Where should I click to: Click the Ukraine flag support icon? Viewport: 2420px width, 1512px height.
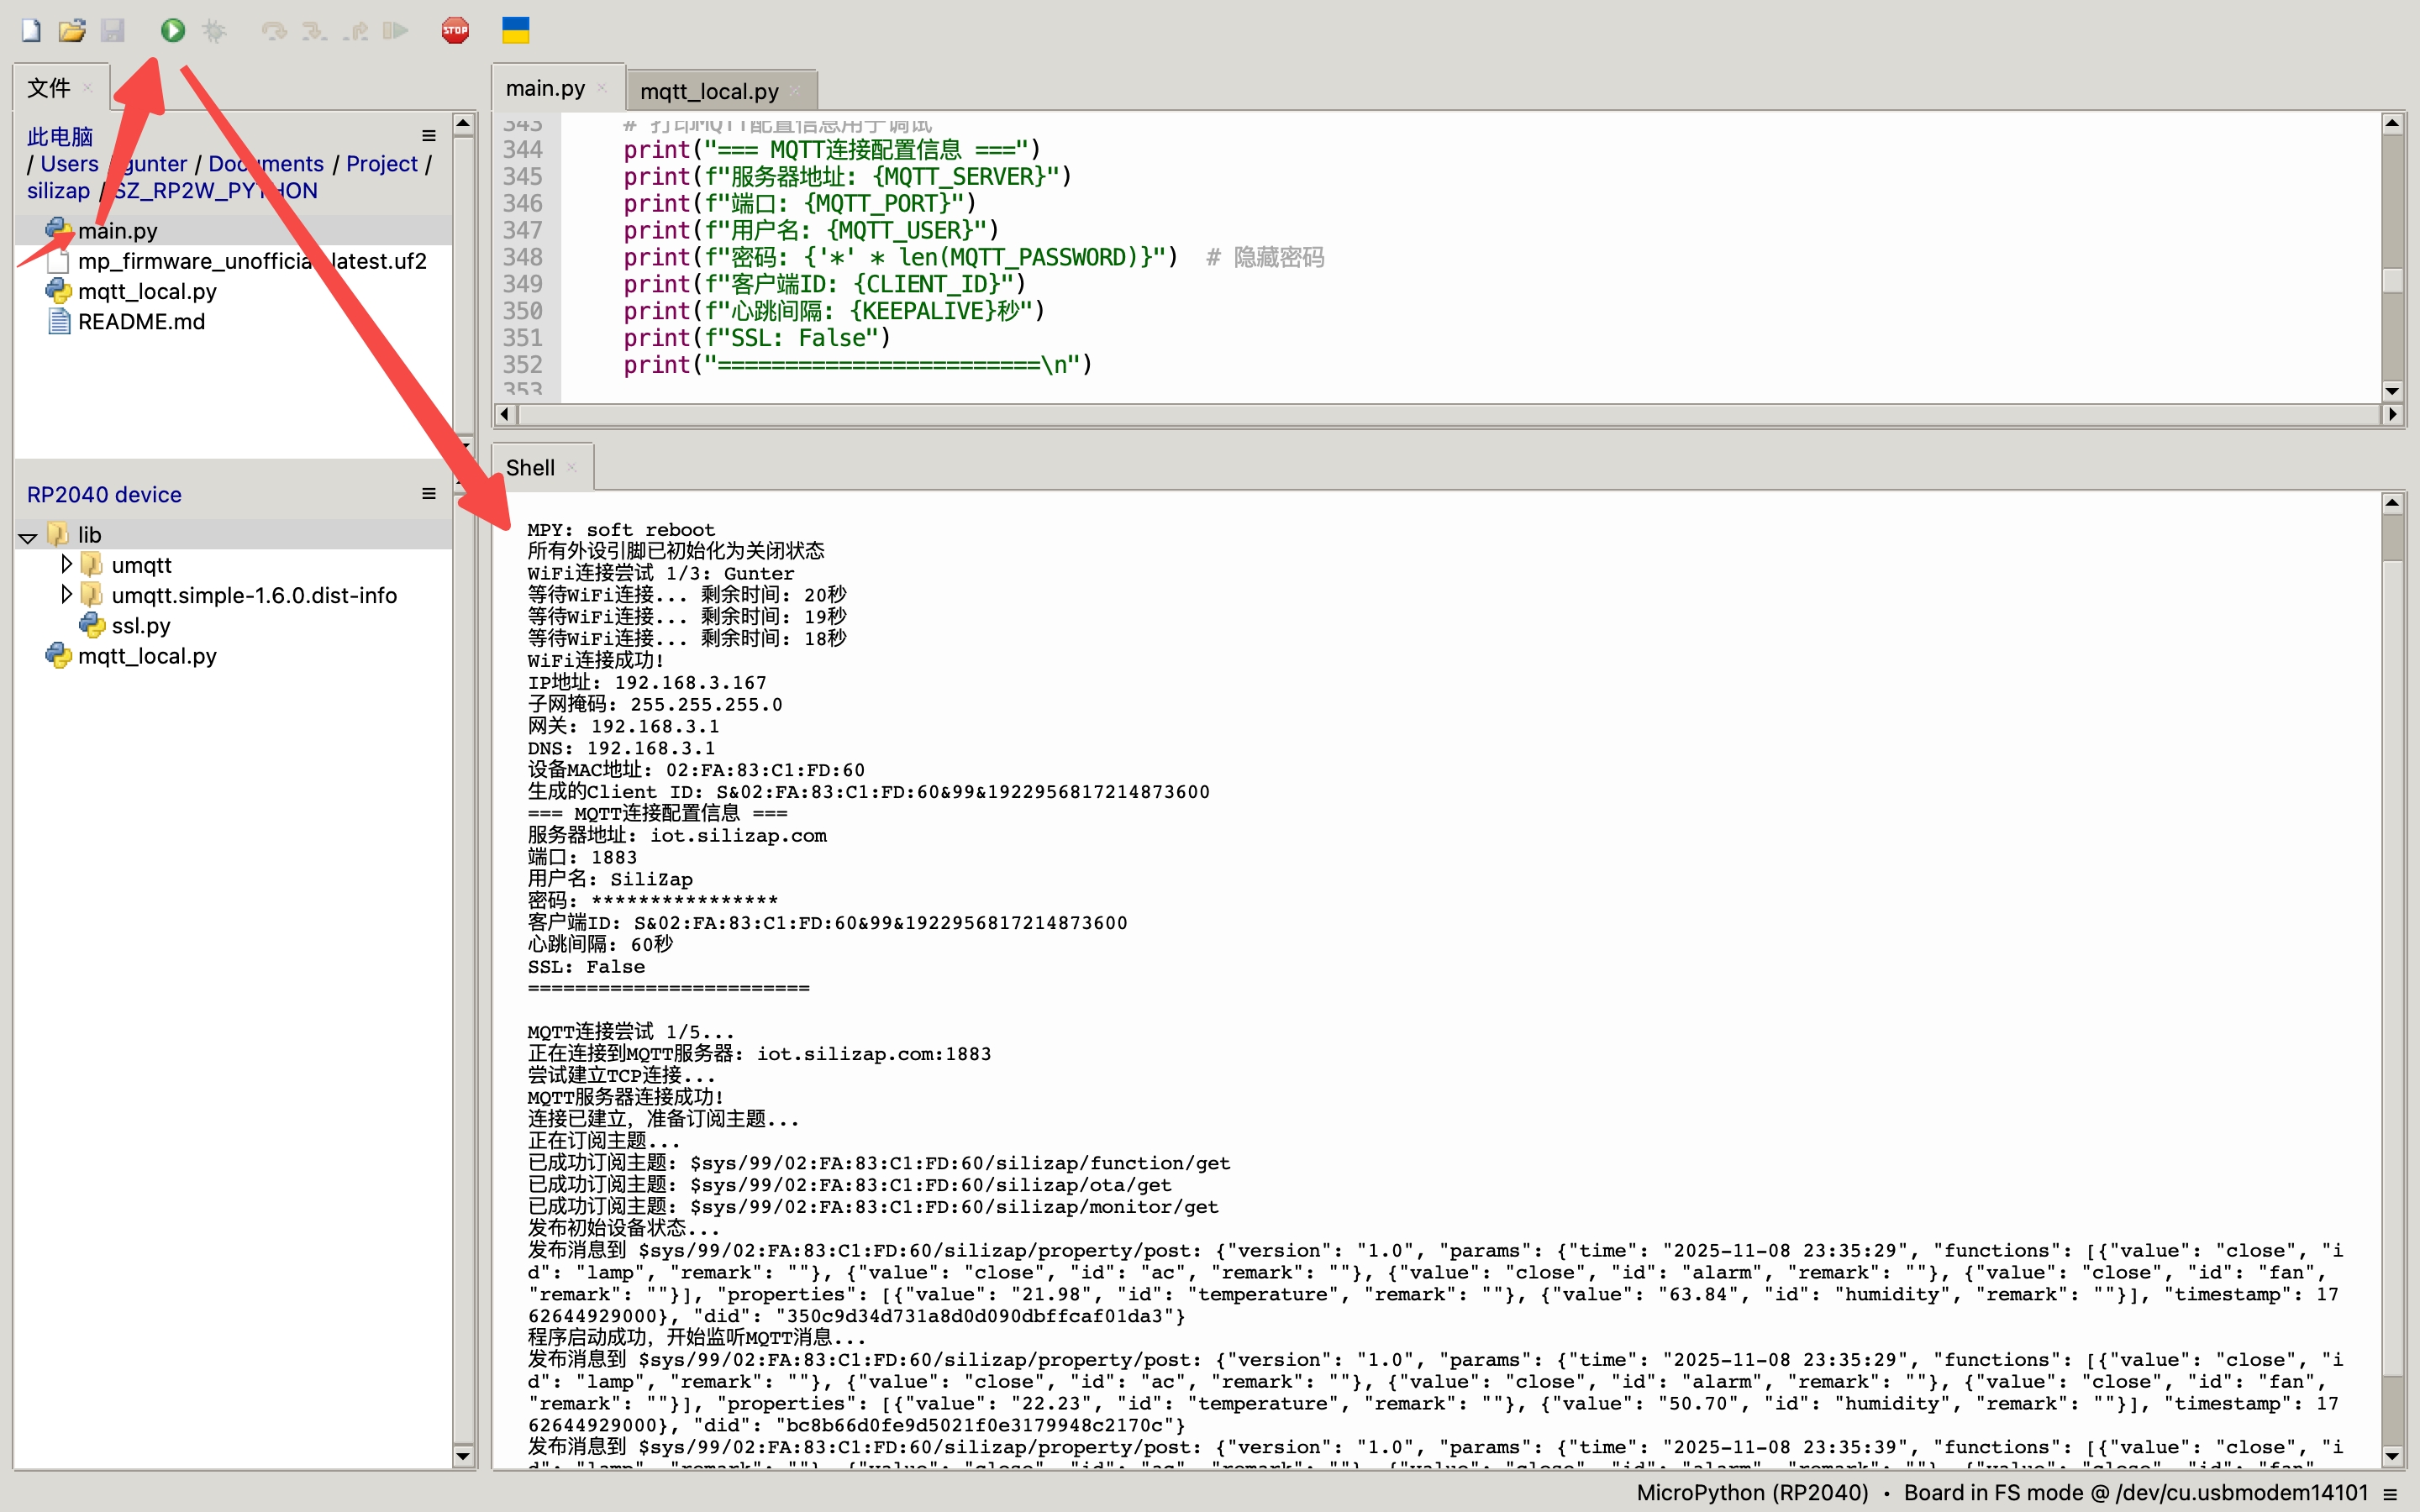[515, 30]
